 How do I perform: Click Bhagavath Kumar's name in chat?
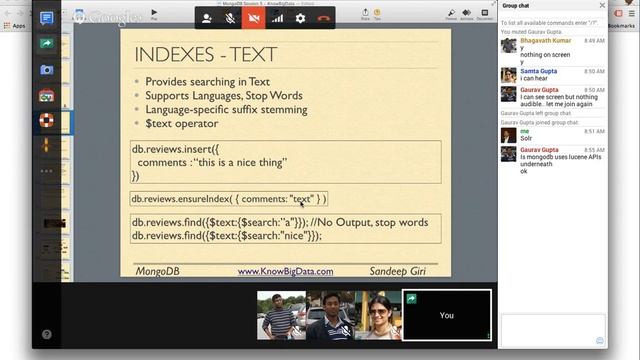546,41
